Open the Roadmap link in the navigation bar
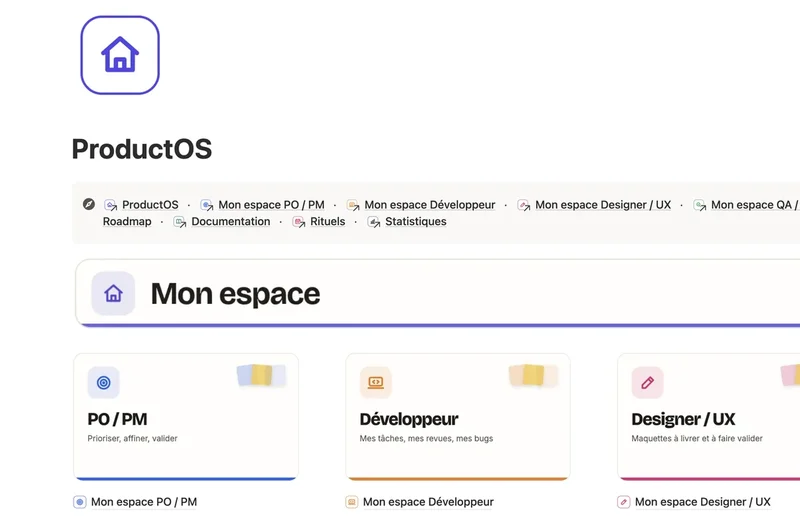 click(x=127, y=222)
